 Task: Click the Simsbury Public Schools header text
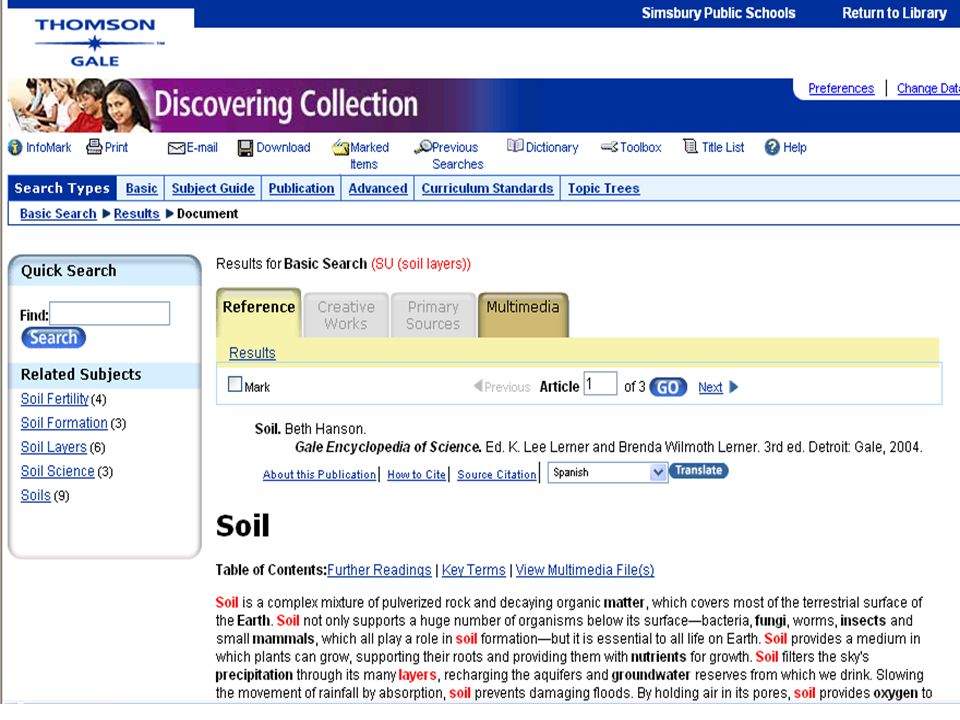(718, 13)
